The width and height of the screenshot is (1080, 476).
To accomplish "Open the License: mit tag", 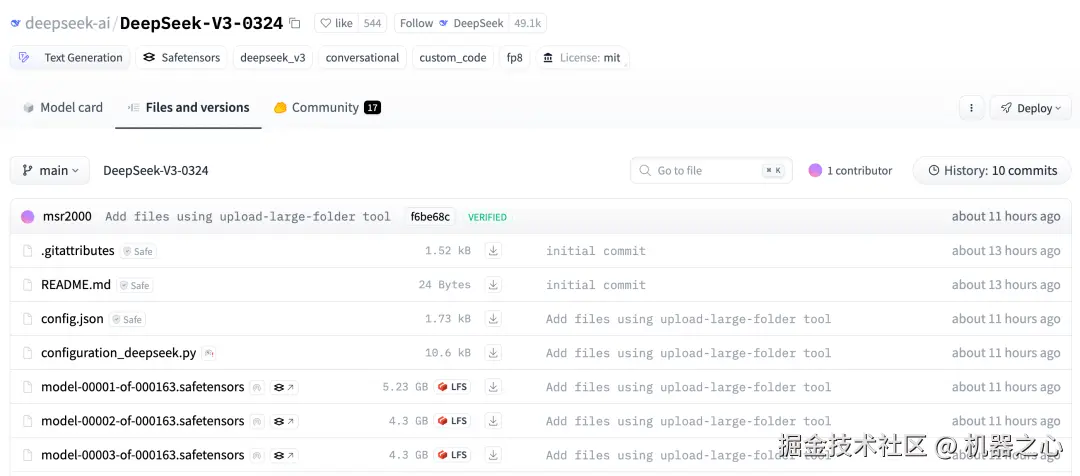I will (583, 58).
